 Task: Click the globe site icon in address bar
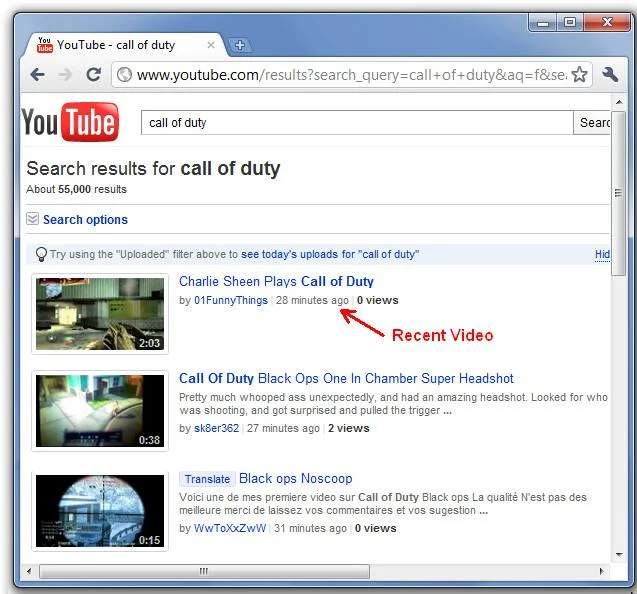(x=124, y=75)
